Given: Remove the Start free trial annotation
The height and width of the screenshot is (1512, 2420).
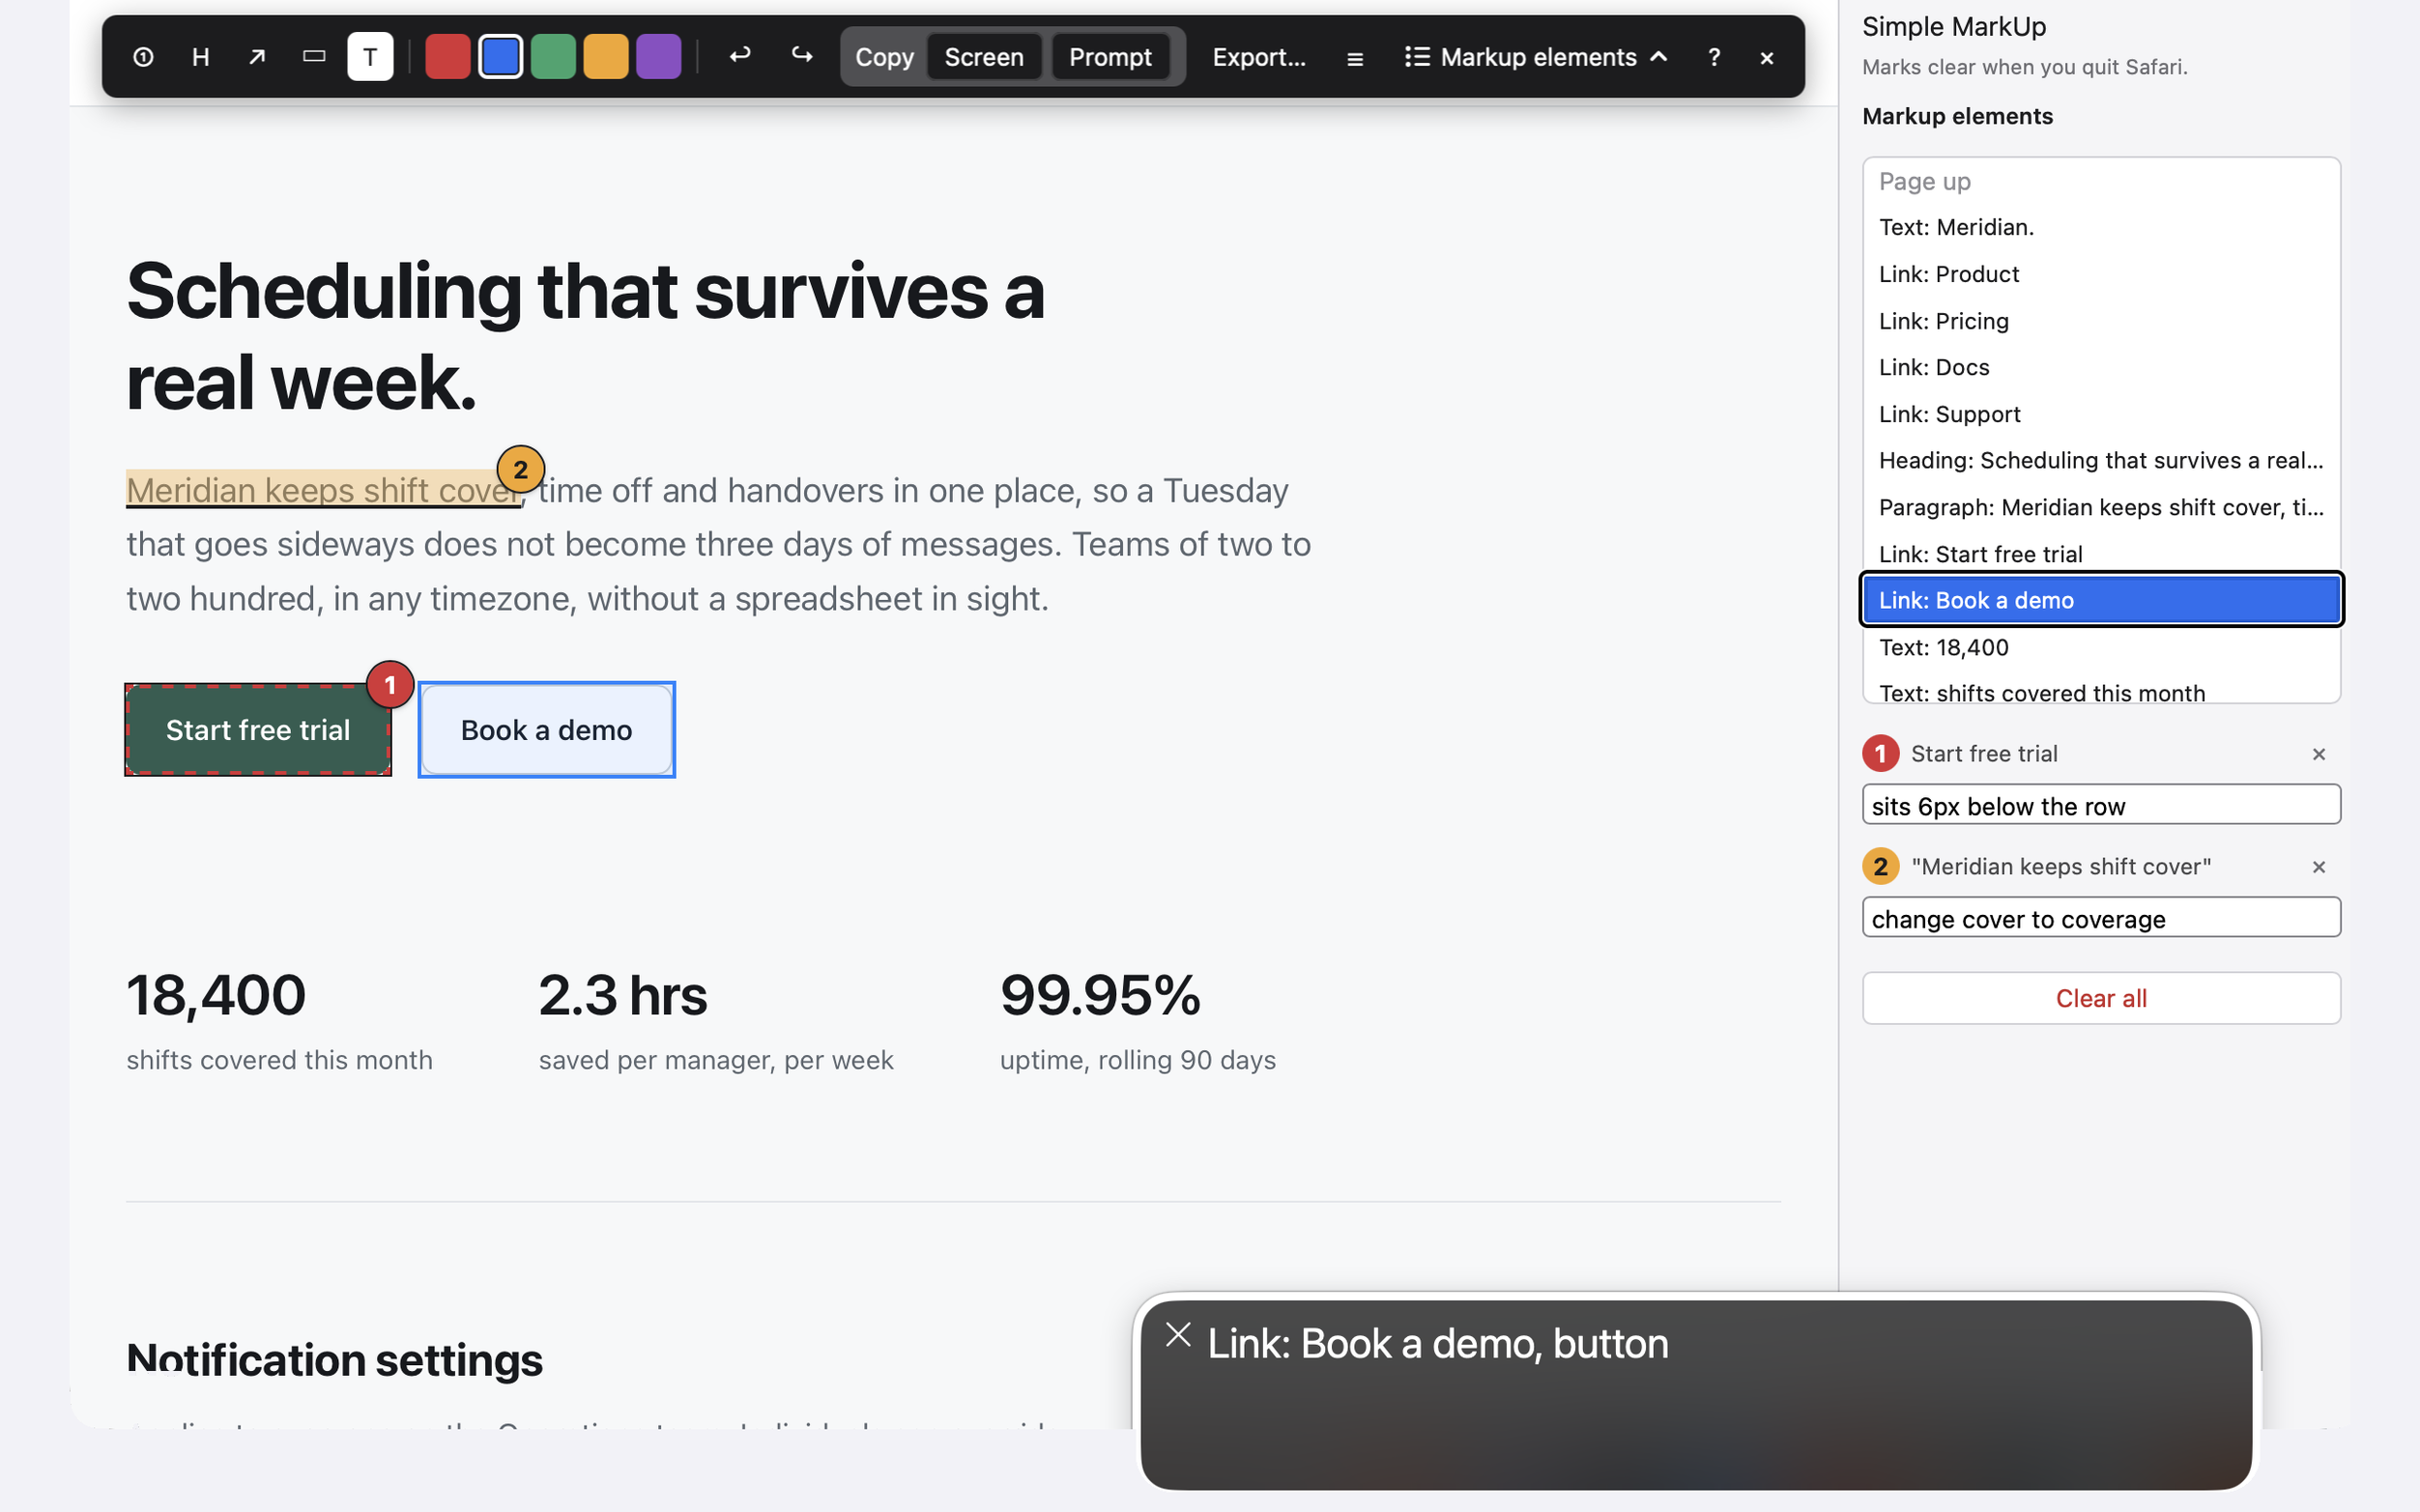Looking at the screenshot, I should tap(2319, 754).
